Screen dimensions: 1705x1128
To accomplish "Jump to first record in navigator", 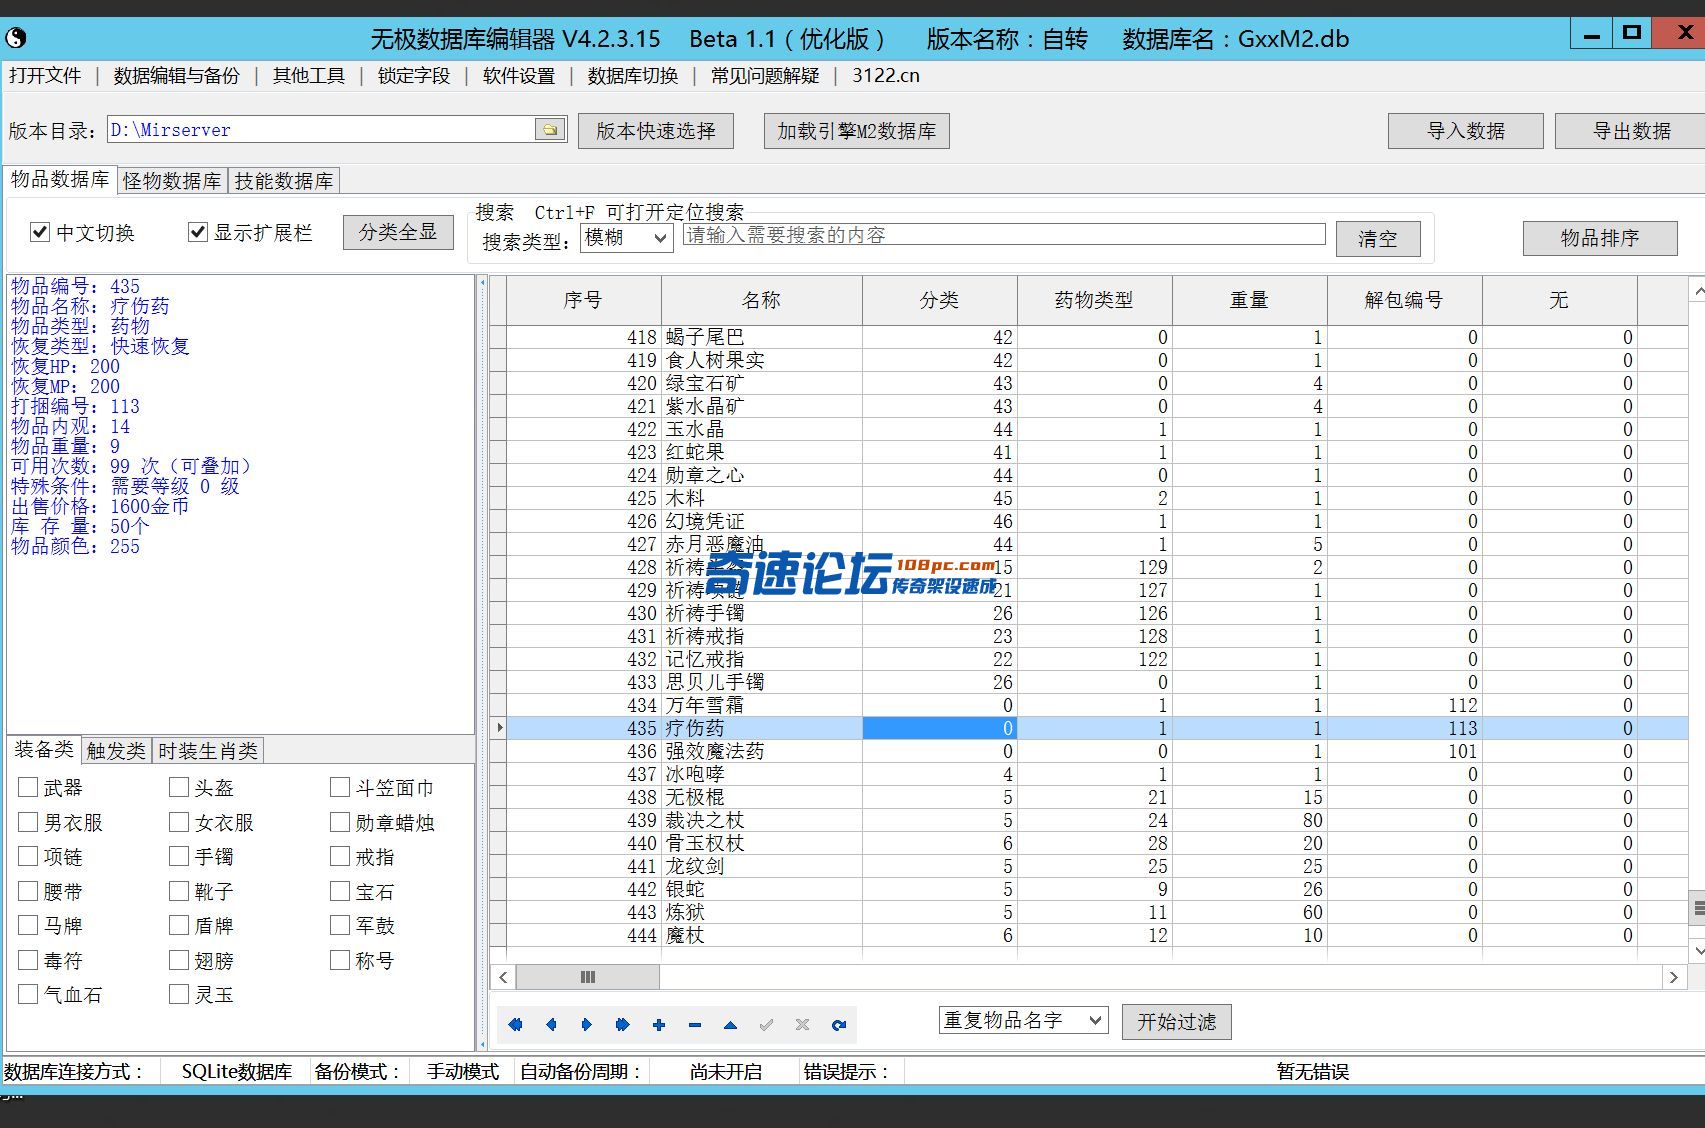I will [x=516, y=1024].
